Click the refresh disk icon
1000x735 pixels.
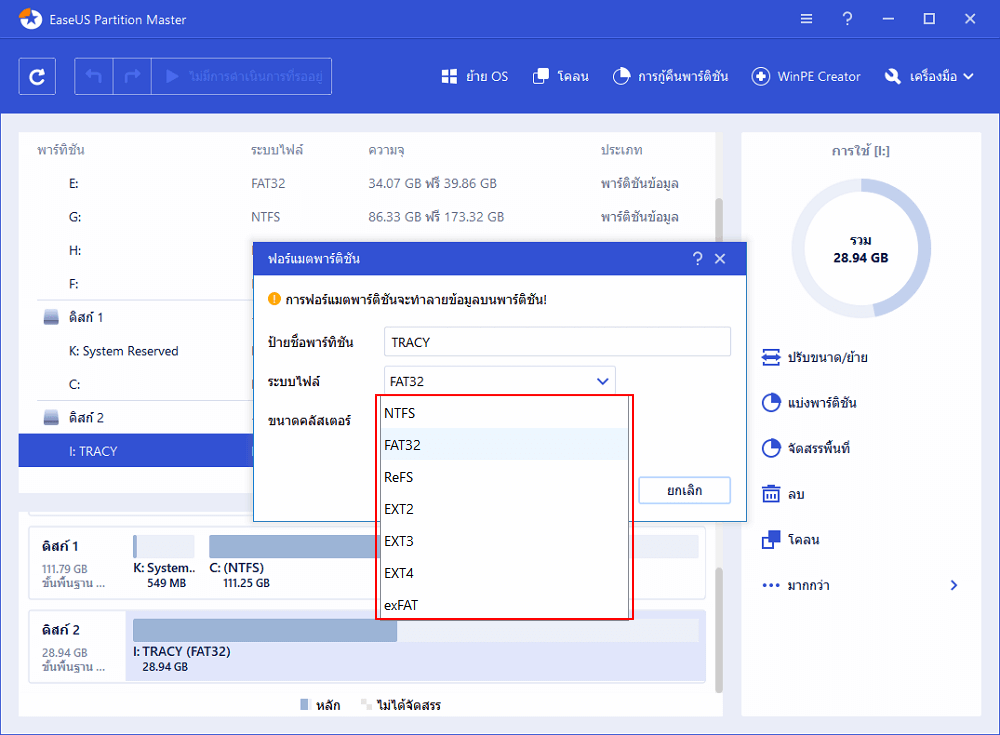click(37, 77)
